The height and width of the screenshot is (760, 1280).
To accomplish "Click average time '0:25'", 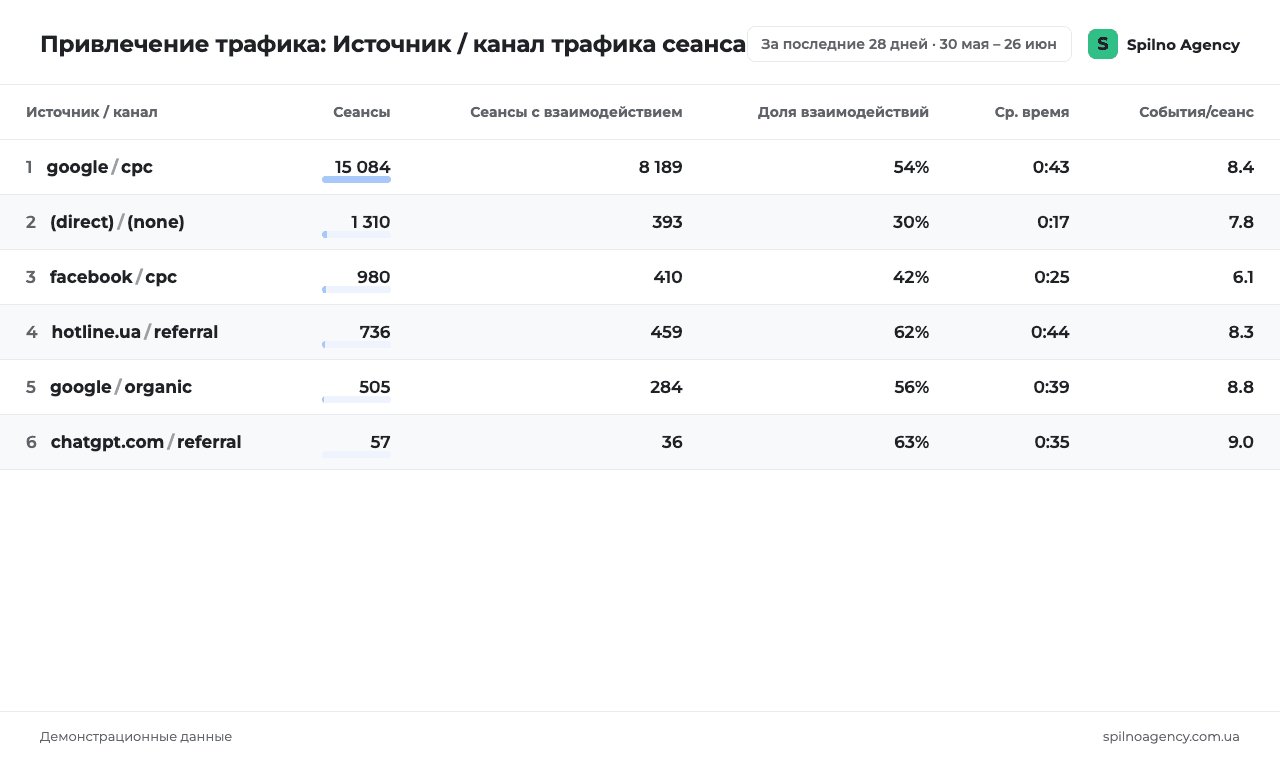I will click(1052, 277).
